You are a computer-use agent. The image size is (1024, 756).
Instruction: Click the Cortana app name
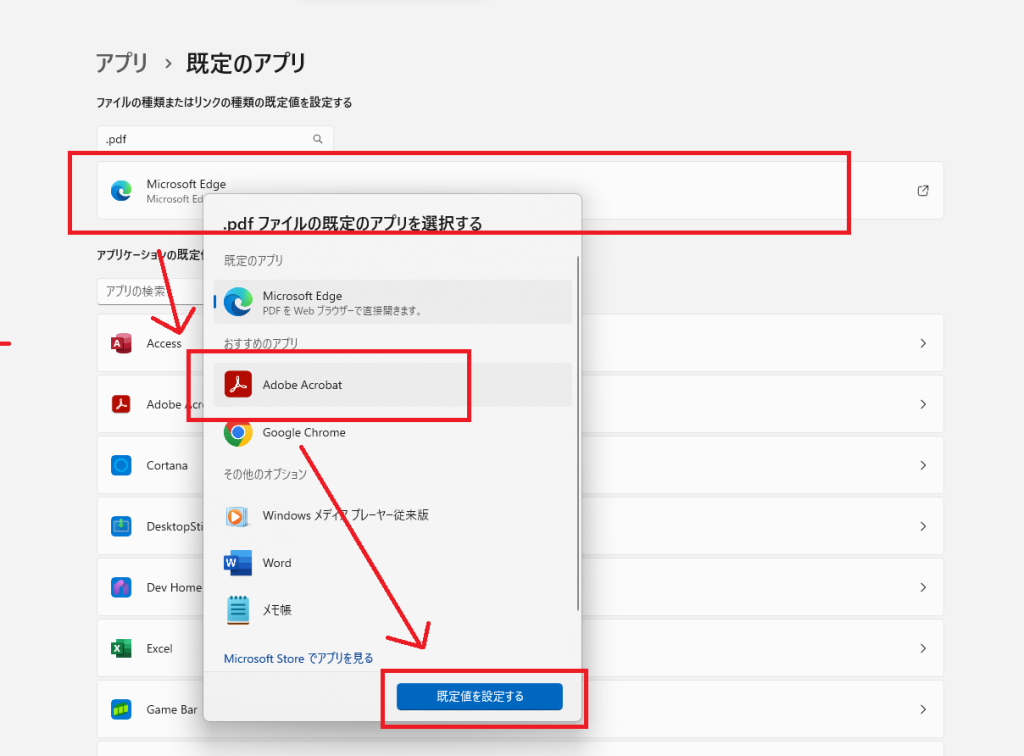(x=167, y=465)
